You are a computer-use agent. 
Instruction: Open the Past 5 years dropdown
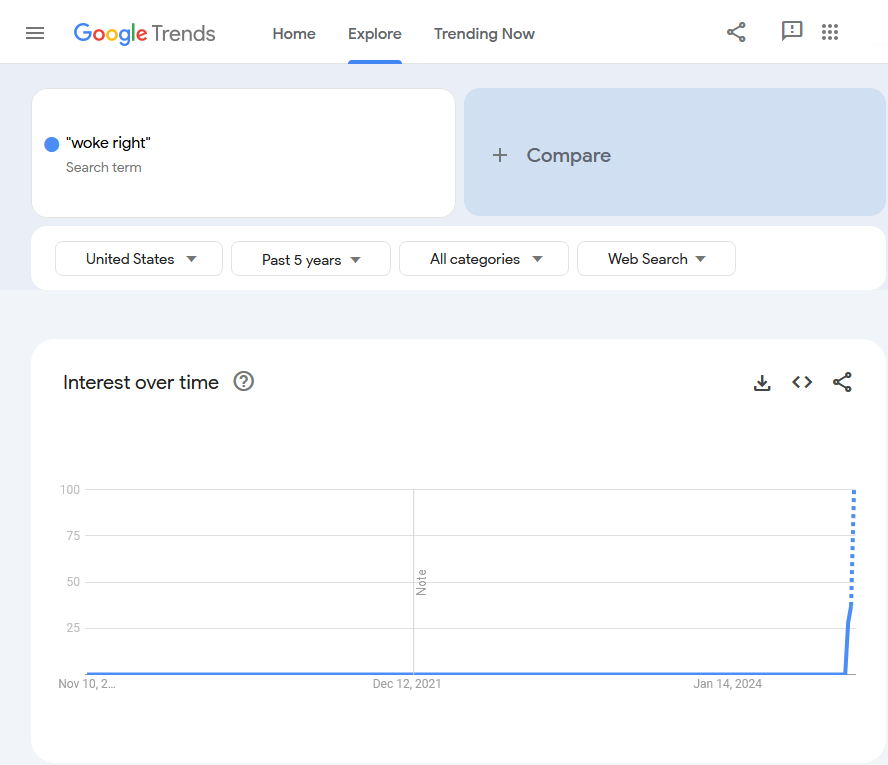click(x=311, y=259)
